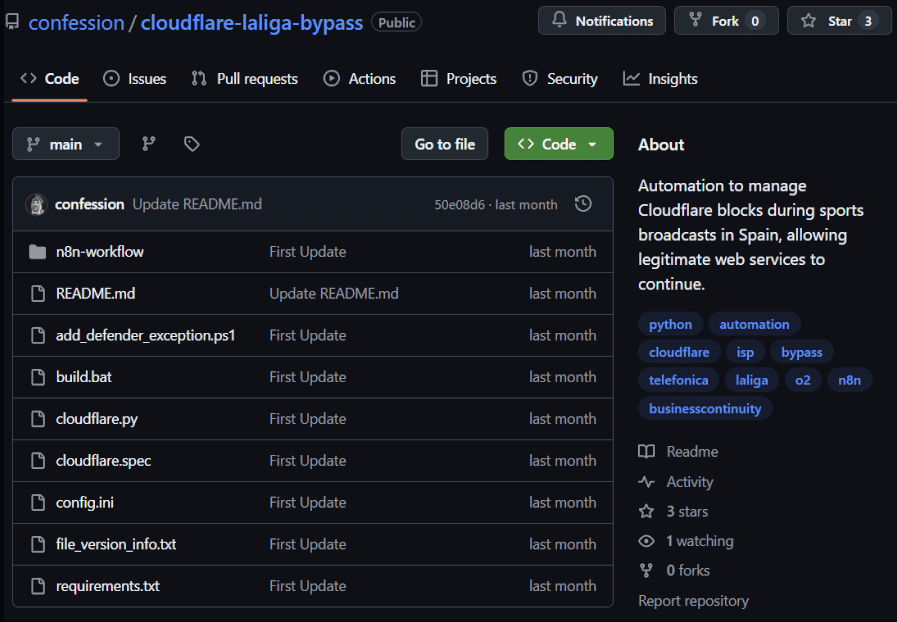Open the confession author link in commit row

point(89,204)
